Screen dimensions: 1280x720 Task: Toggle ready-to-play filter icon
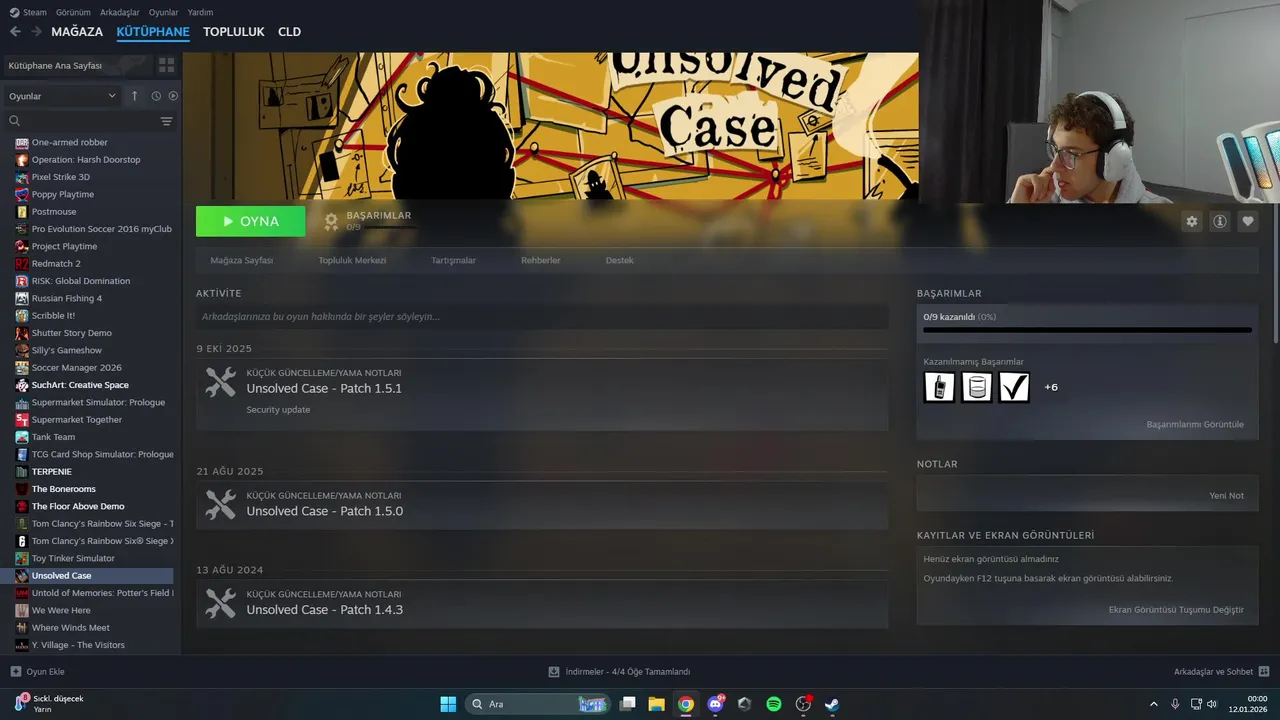173,96
